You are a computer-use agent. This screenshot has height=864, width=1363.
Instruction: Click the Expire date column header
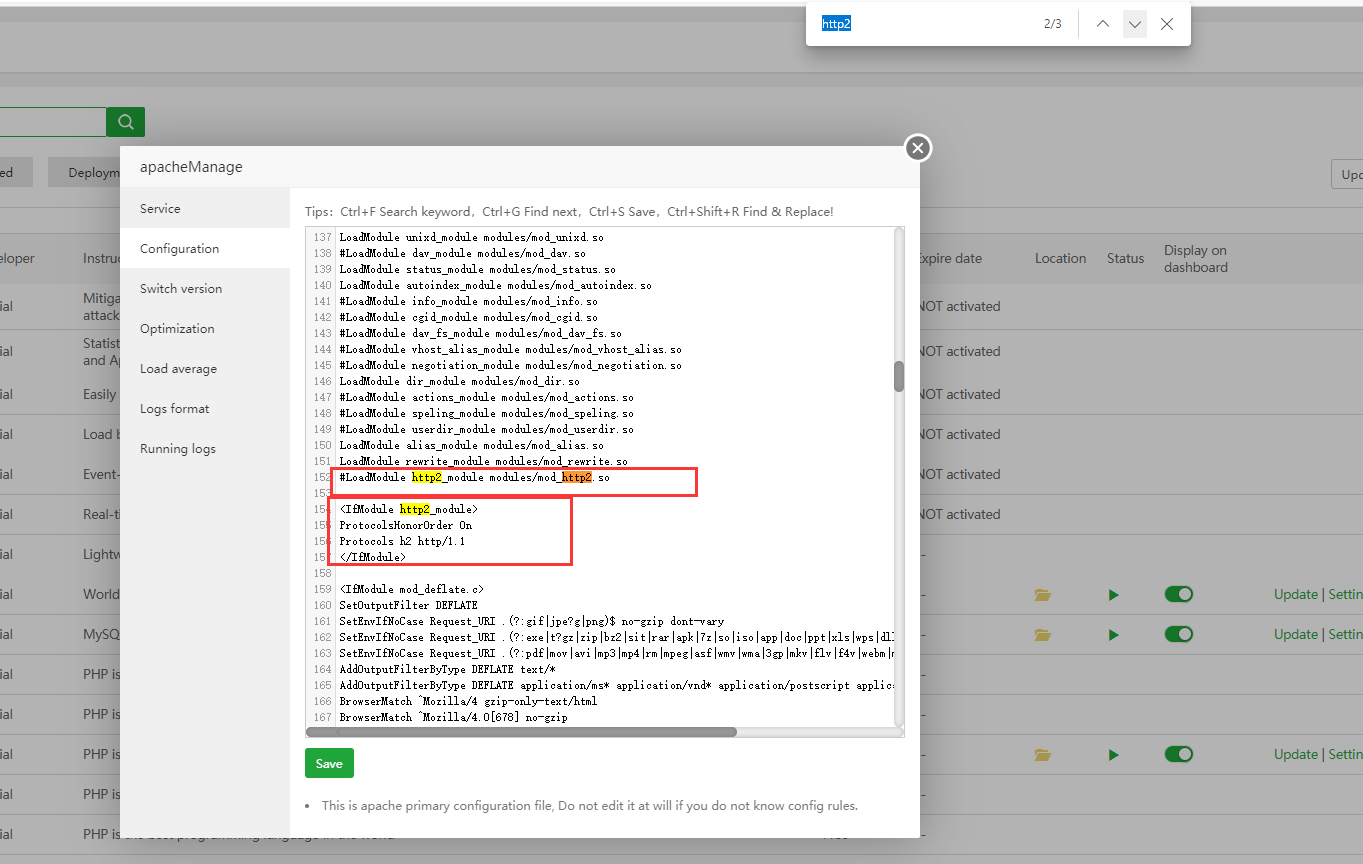point(949,258)
